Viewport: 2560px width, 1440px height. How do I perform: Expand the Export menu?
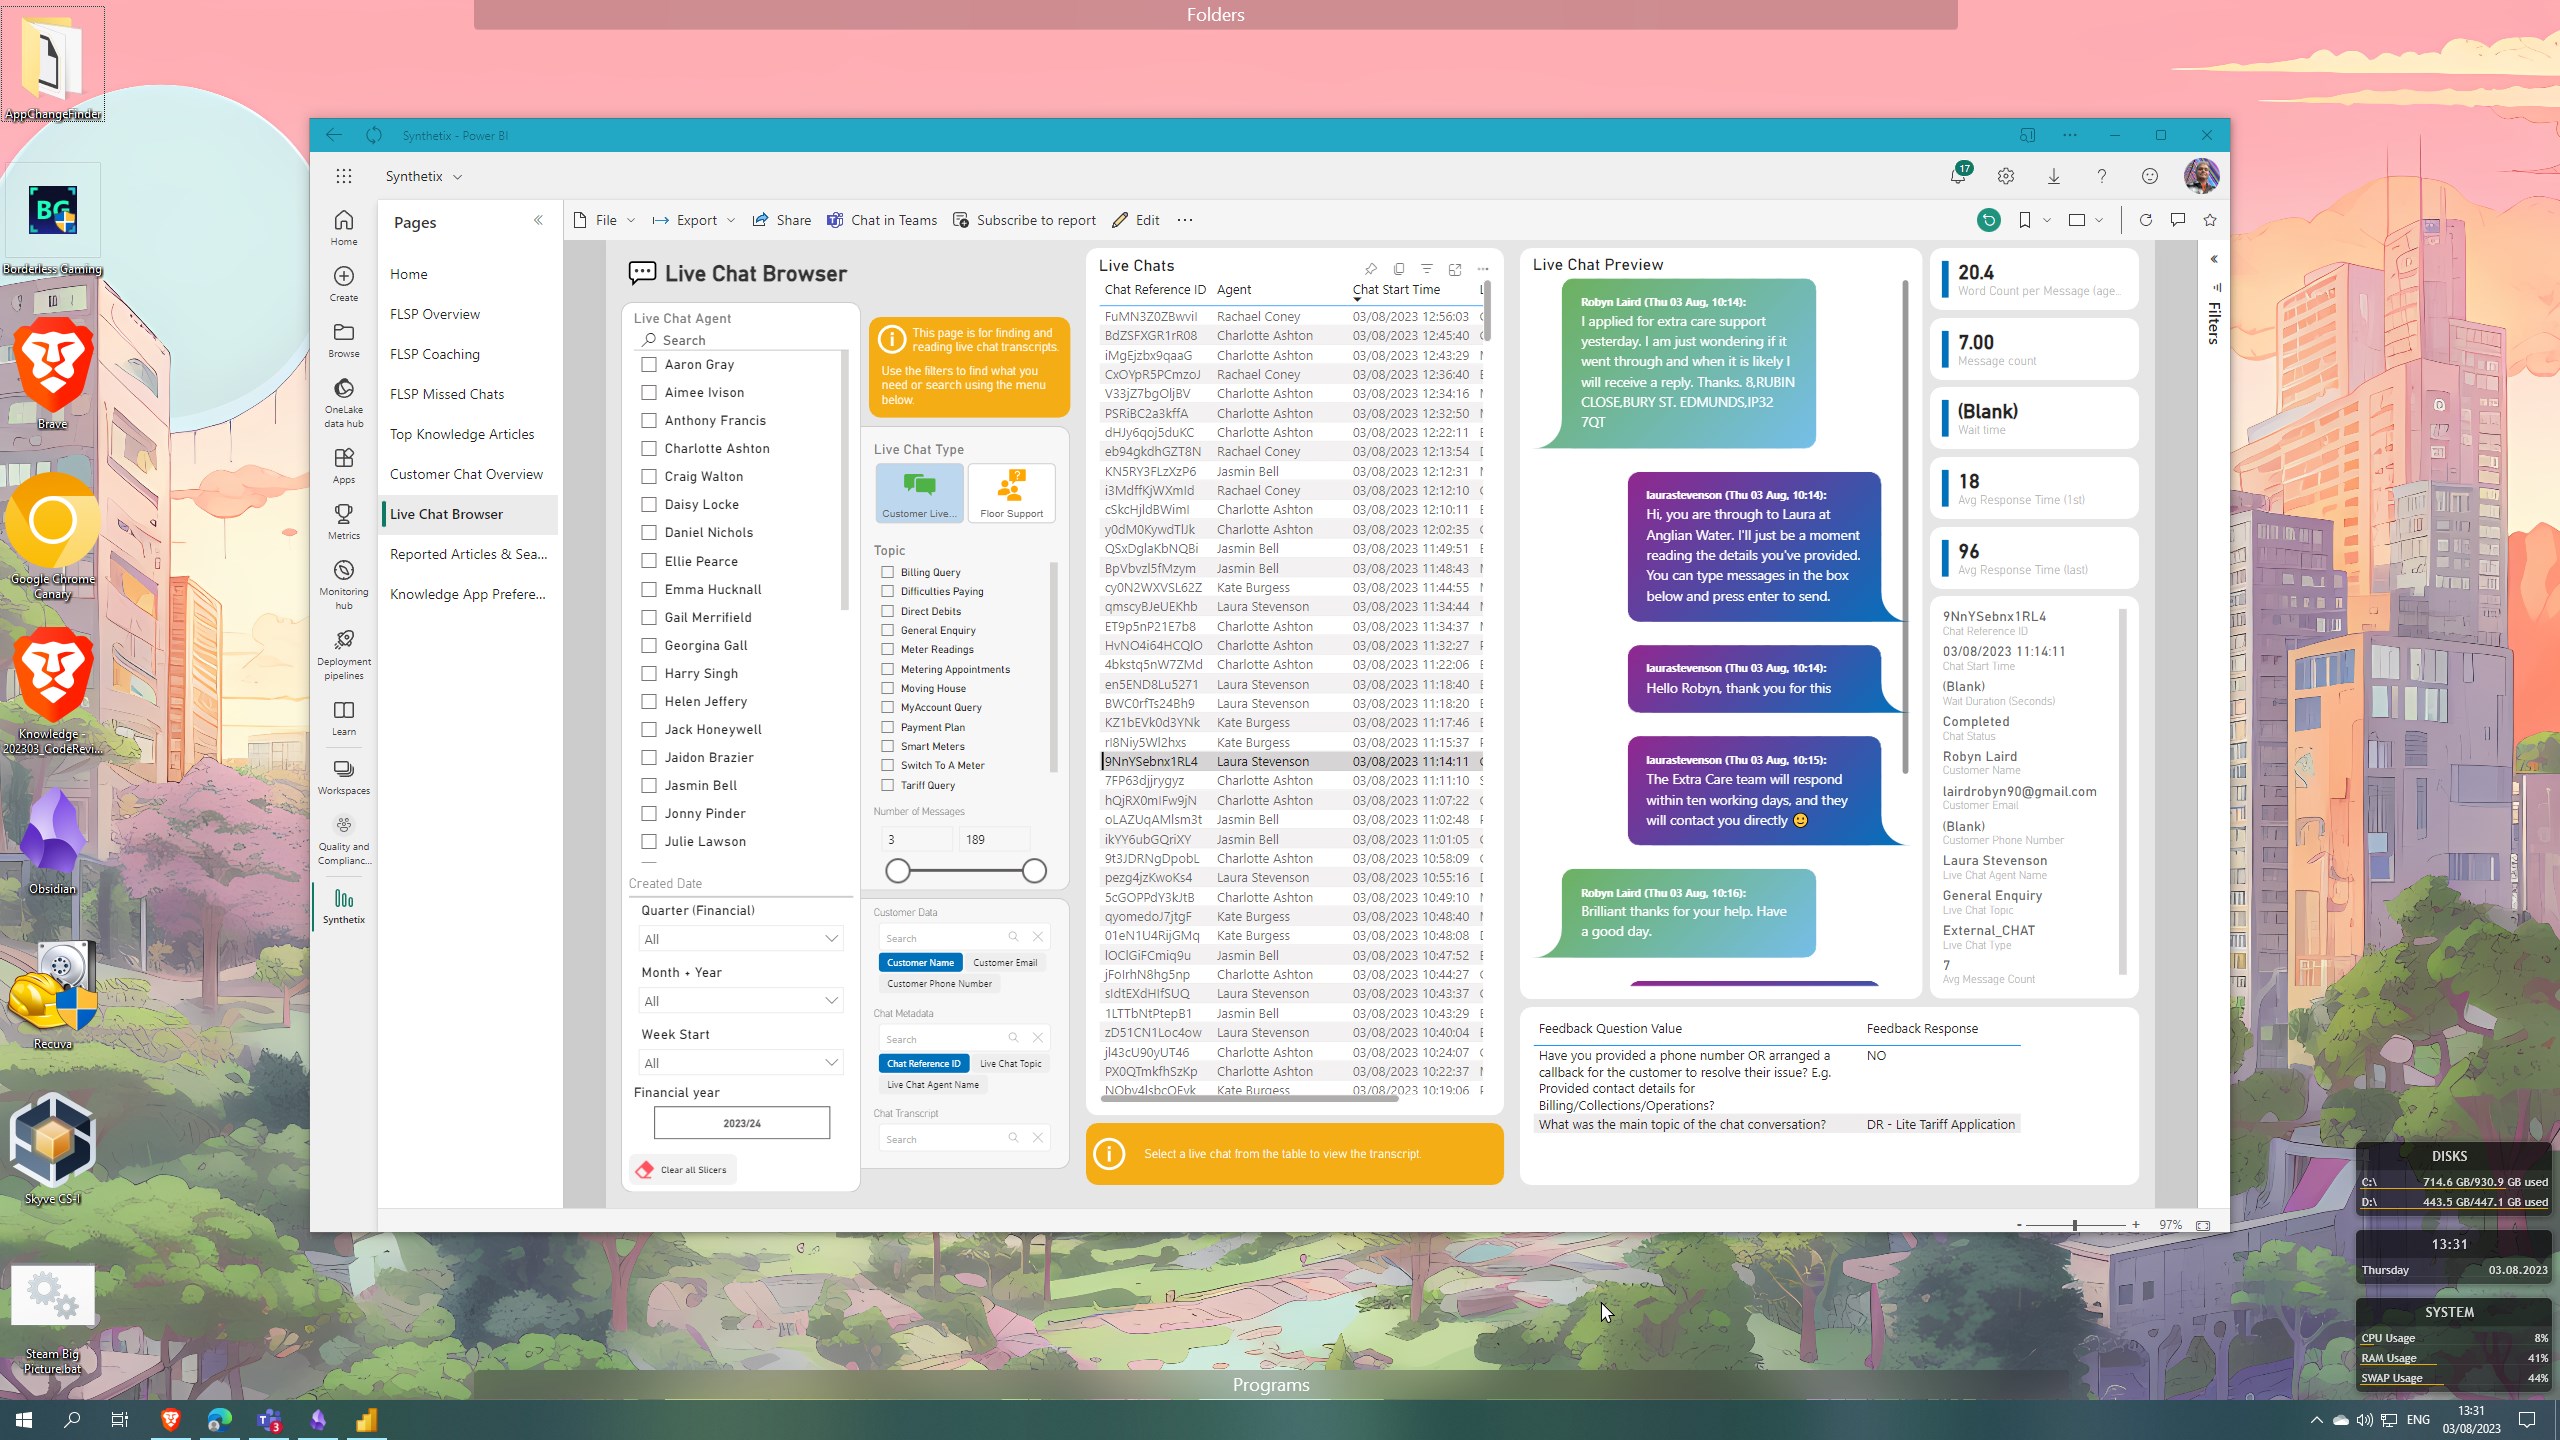[x=694, y=220]
